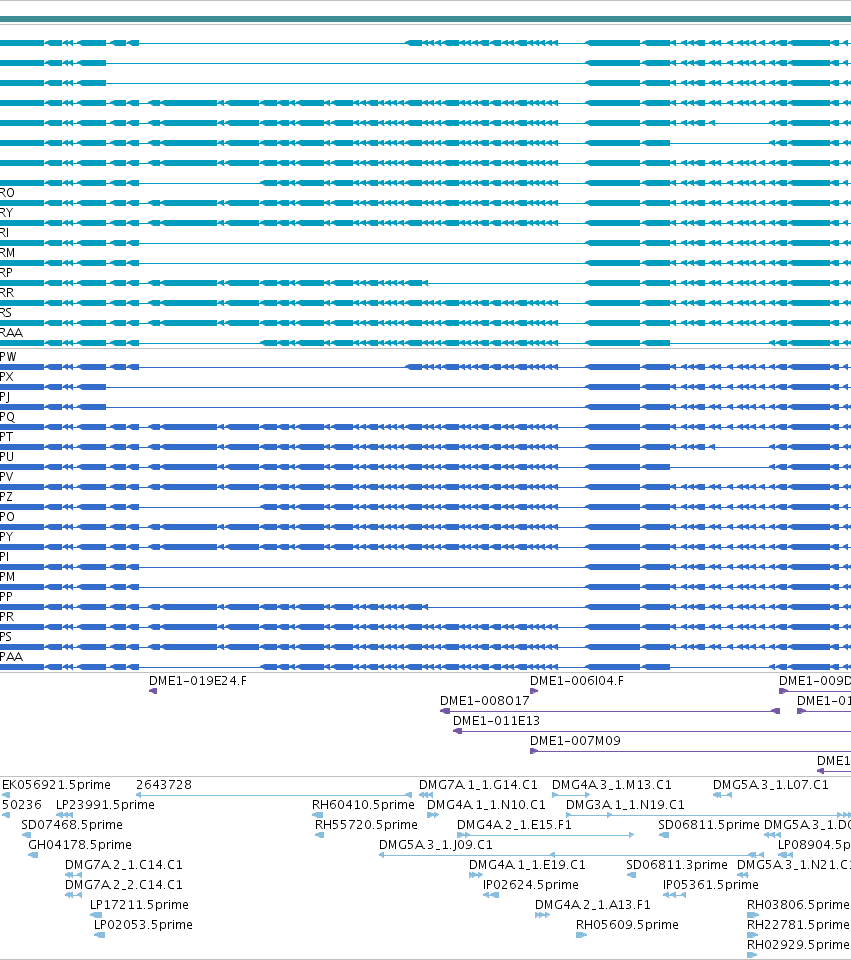Click the teal gene span bar at top
The image size is (851, 960).
coord(426,20)
